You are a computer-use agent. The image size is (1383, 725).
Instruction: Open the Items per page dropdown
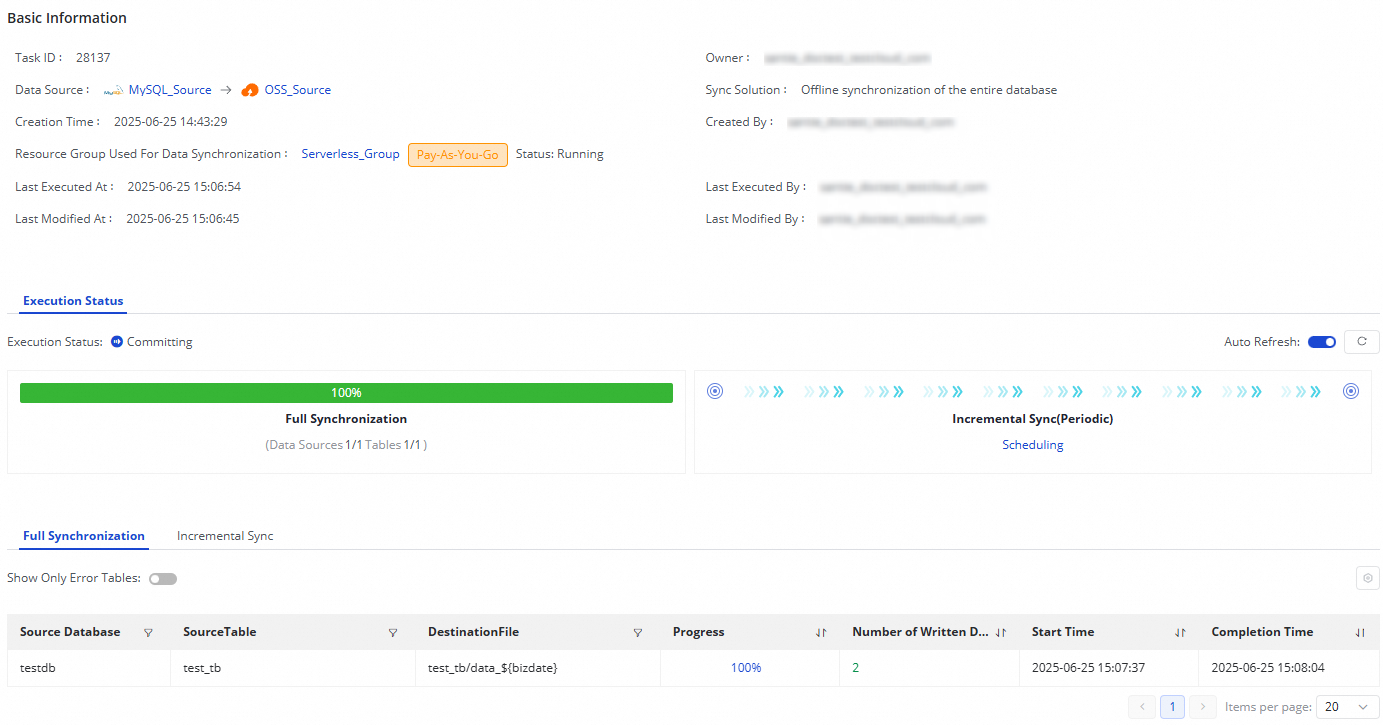click(1348, 707)
